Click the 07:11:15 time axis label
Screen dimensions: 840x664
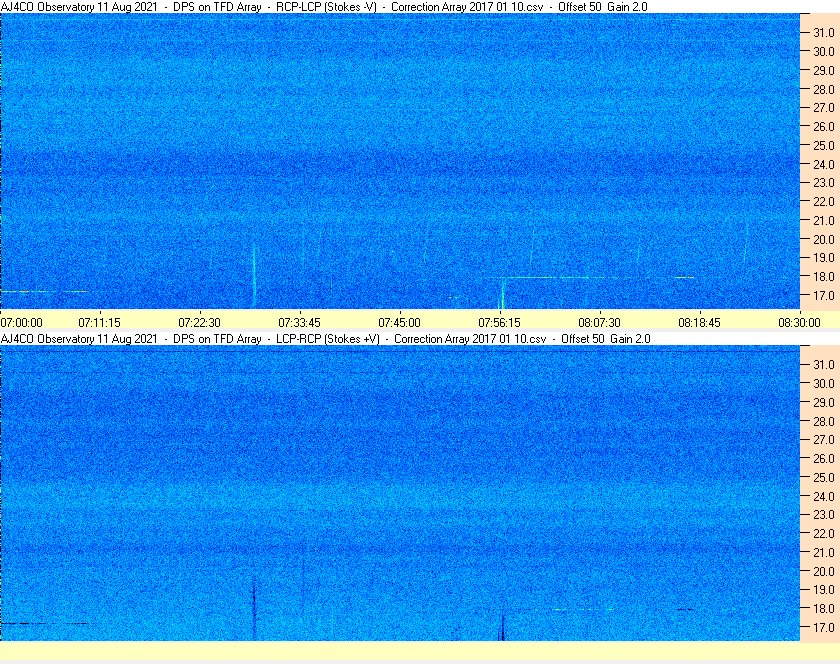tap(100, 323)
